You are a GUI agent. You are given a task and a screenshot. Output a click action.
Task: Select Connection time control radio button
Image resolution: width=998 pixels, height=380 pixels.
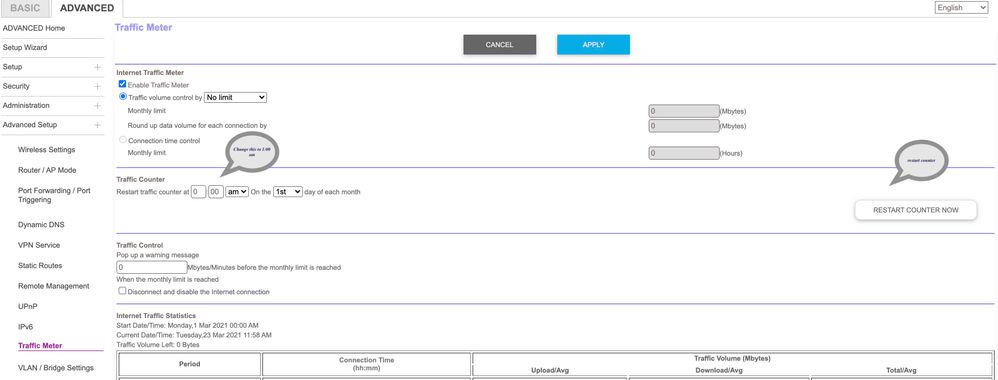(x=123, y=140)
